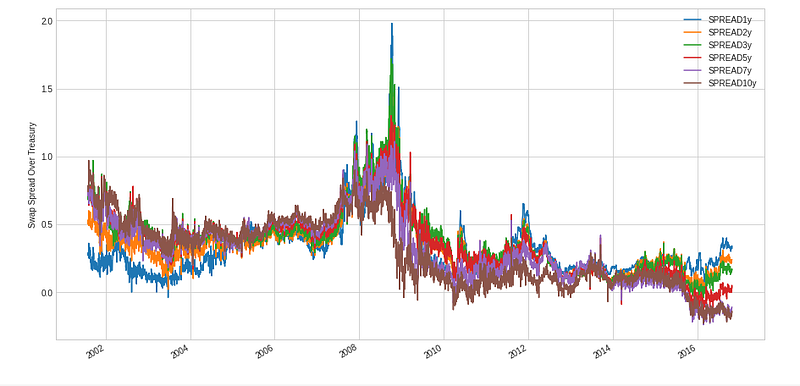Click the red SPREAD5y legend line
The image size is (800, 386).
(x=693, y=58)
